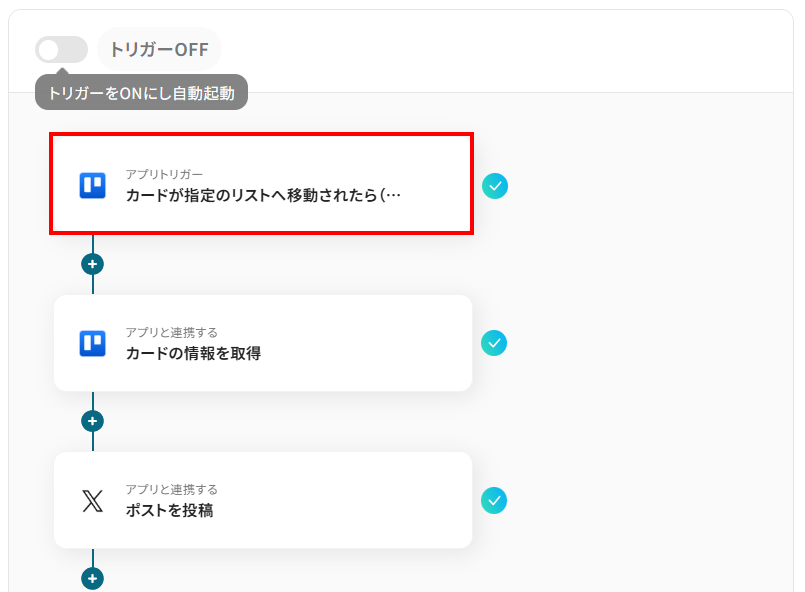Click the truncated ellipsis in the trigger title
805x592 pixels.
[x=393, y=196]
